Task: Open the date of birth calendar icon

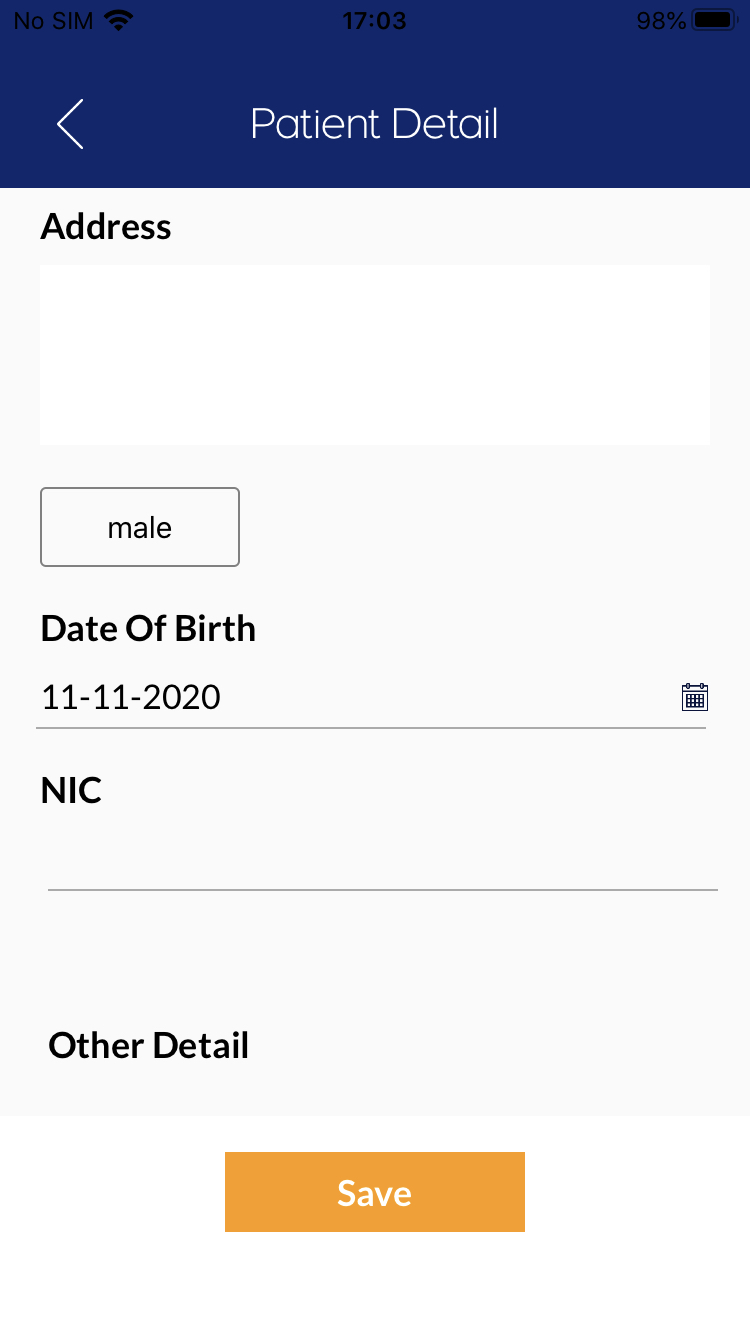Action: [695, 697]
